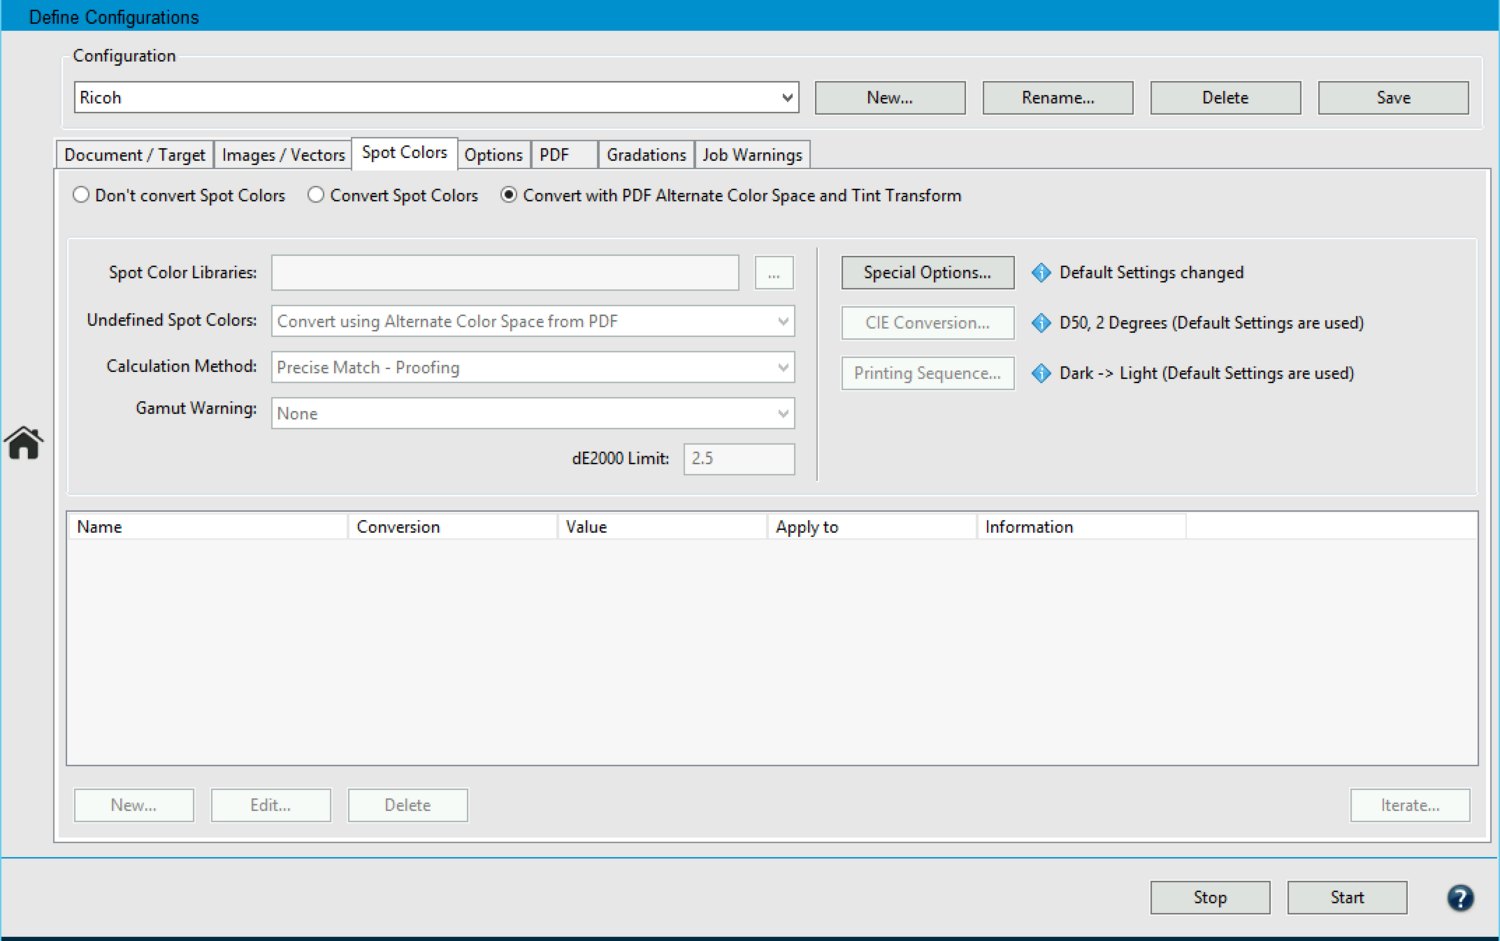Click the 'Dark -> Light' sequence text
Screen dimensions: 1500x941
1207,373
